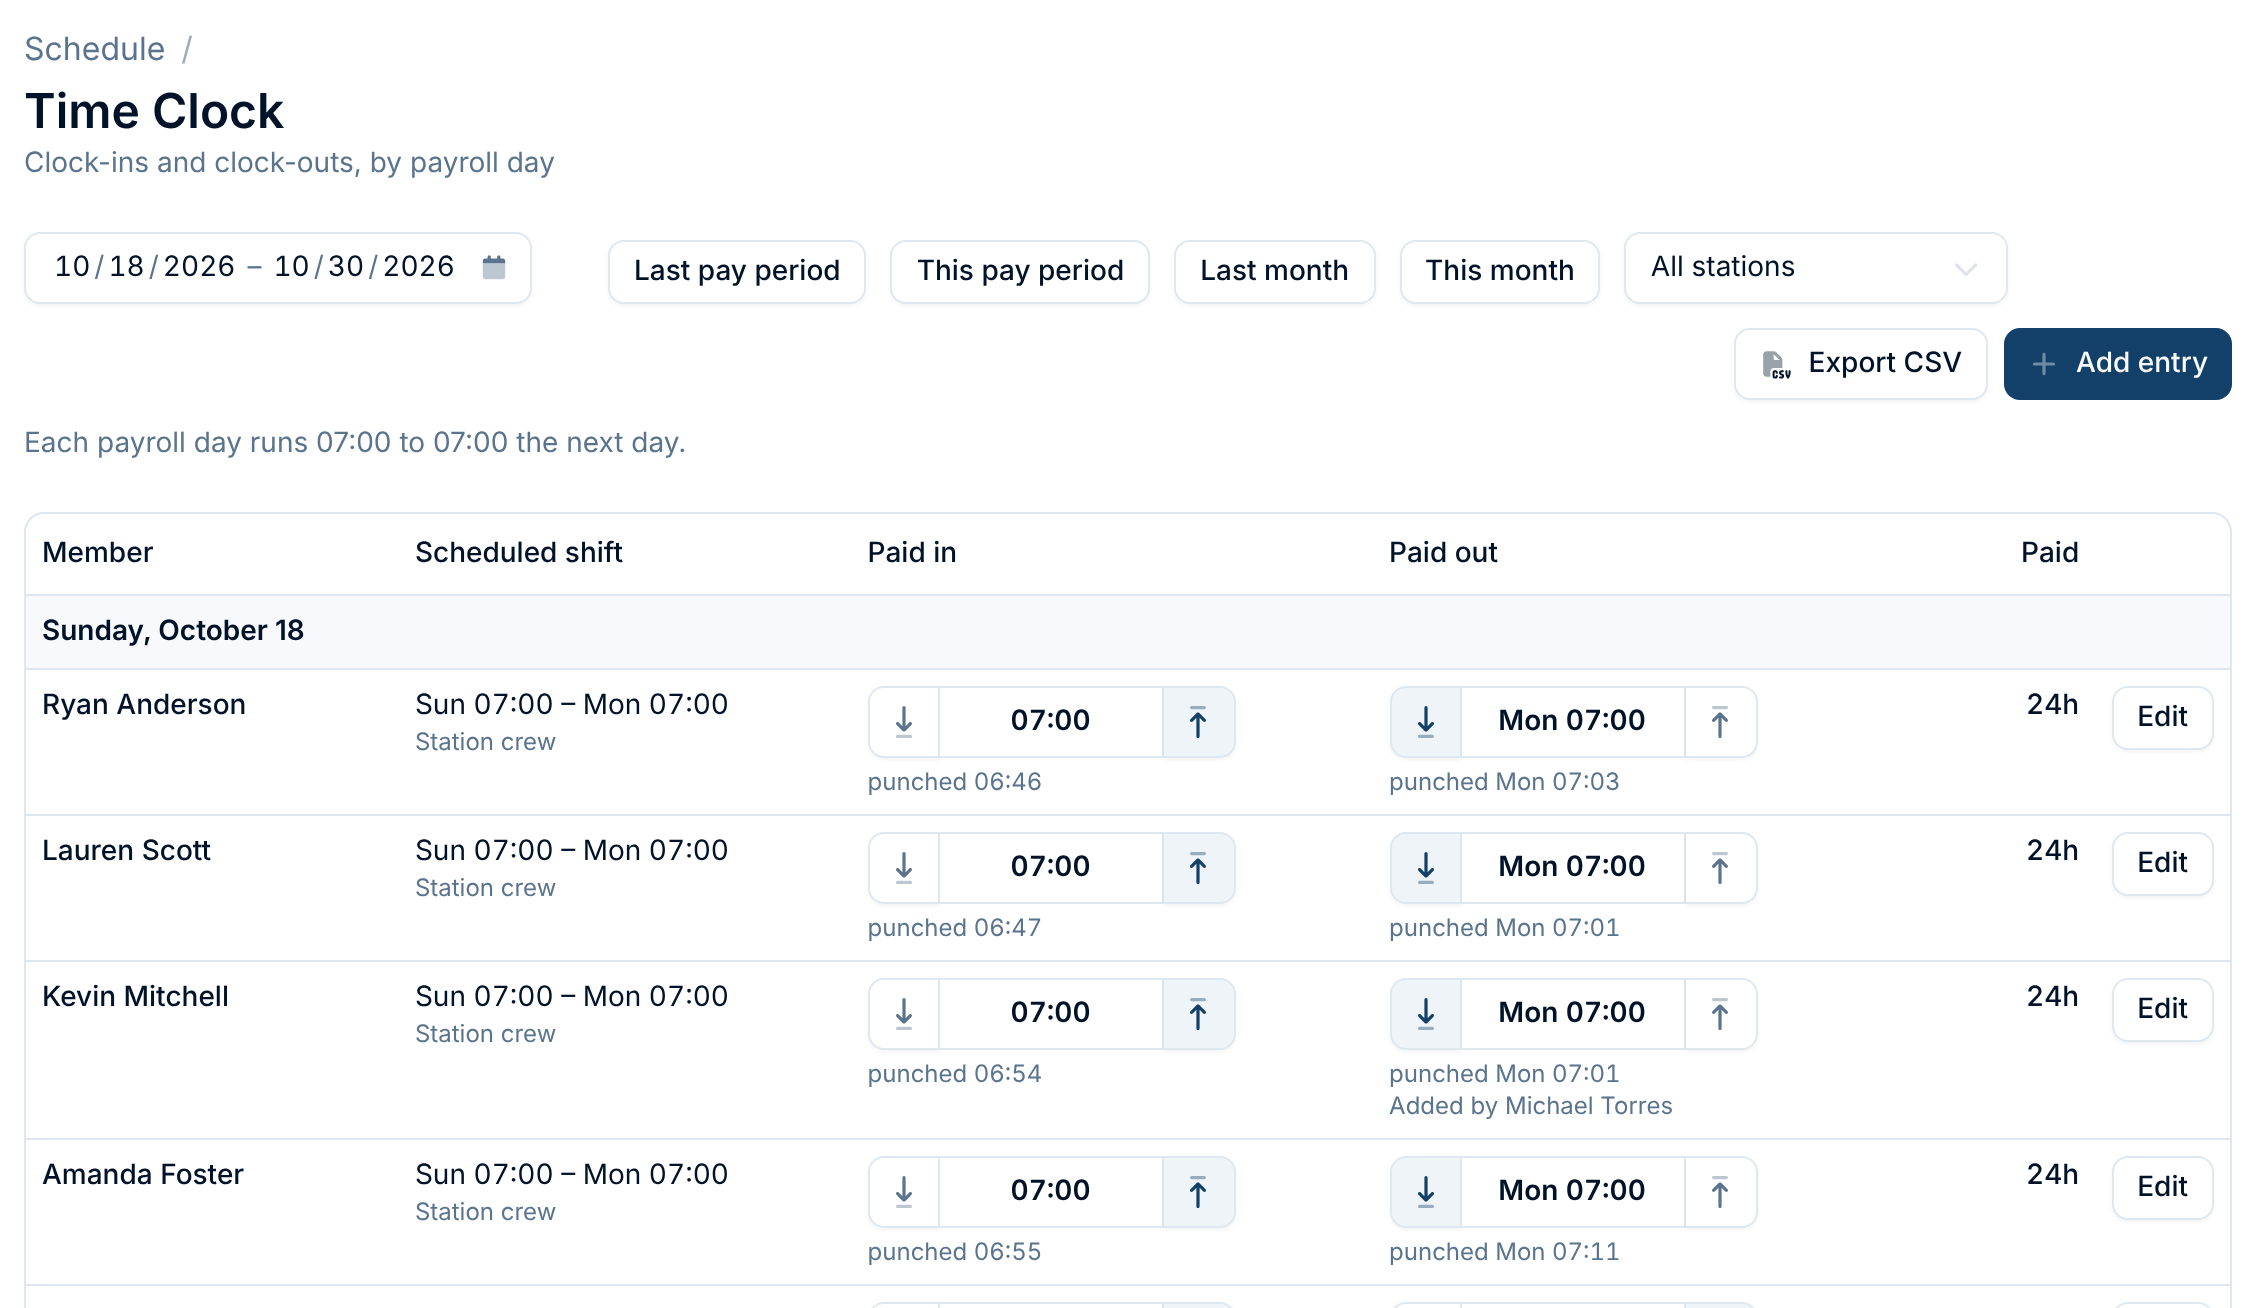Screen dimensions: 2256x1308
Task: Click the Scheduled shift column header
Action: (519, 553)
